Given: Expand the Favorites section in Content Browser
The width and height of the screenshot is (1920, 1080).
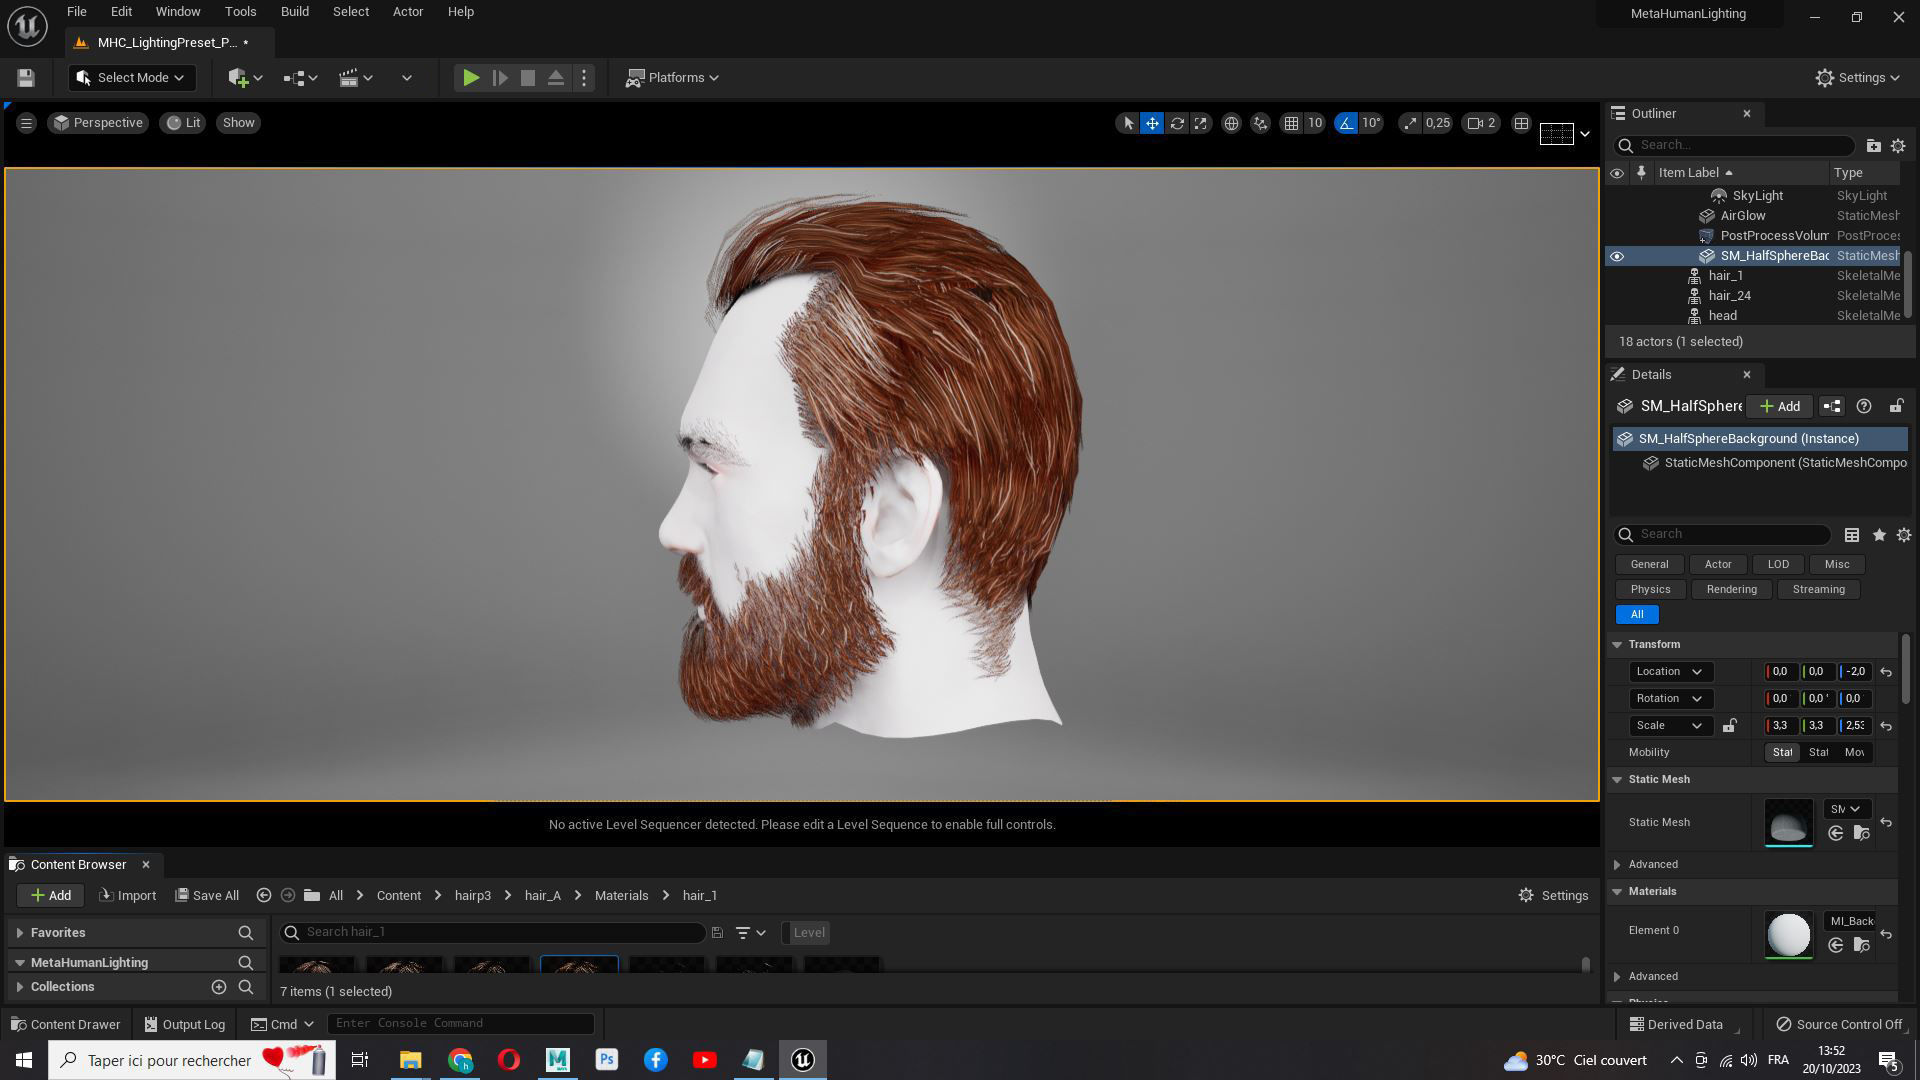Looking at the screenshot, I should 20,933.
